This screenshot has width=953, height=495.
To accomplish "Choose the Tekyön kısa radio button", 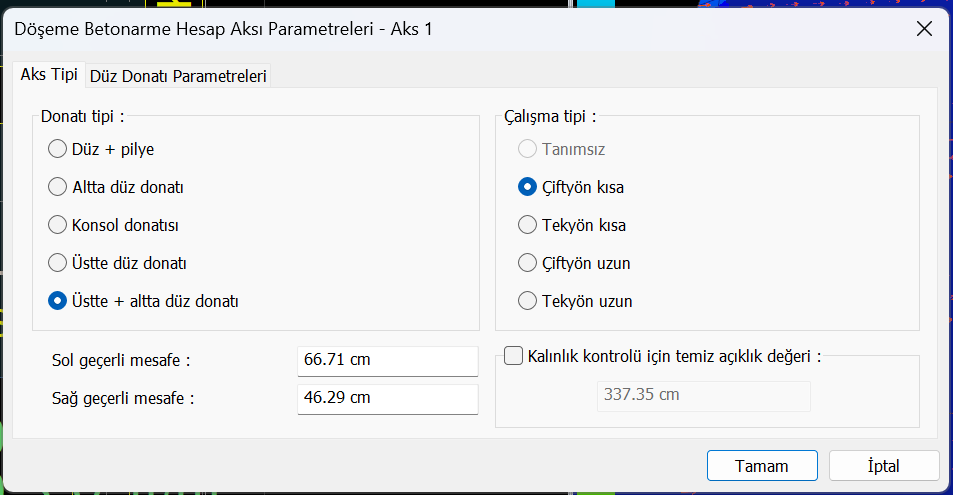I will (527, 225).
